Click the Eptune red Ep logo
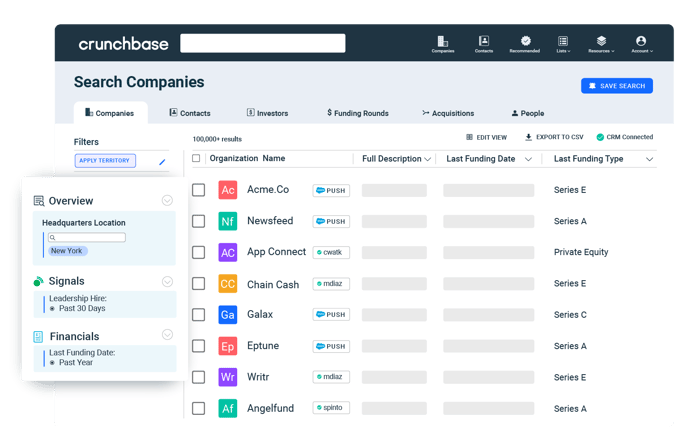Screen dimensions: 700x448 pyautogui.click(x=228, y=346)
